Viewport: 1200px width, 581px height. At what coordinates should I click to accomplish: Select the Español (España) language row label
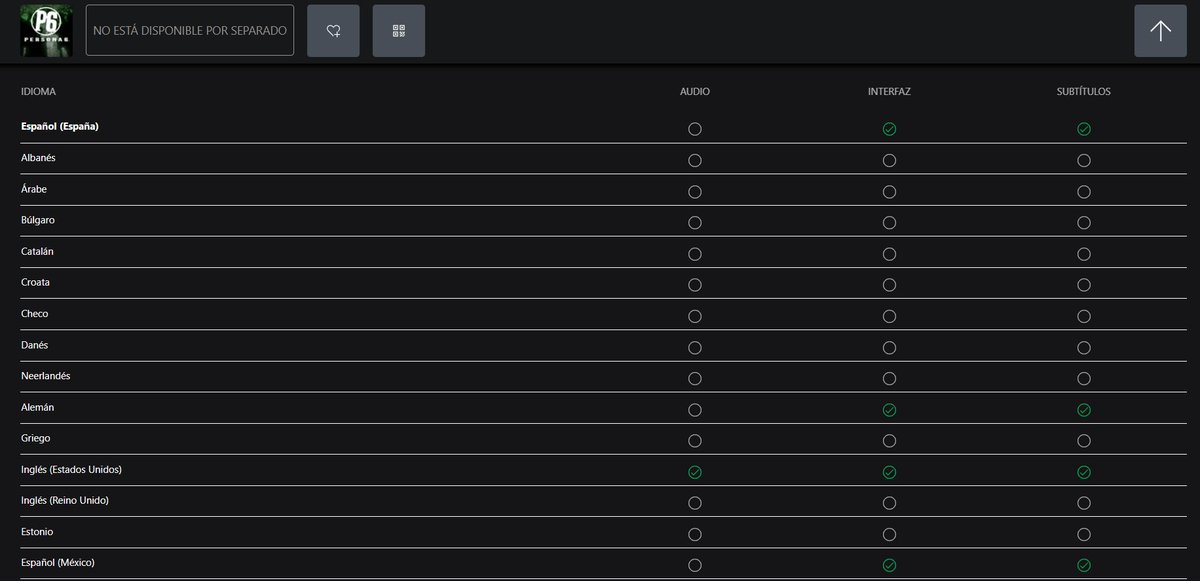pyautogui.click(x=59, y=127)
